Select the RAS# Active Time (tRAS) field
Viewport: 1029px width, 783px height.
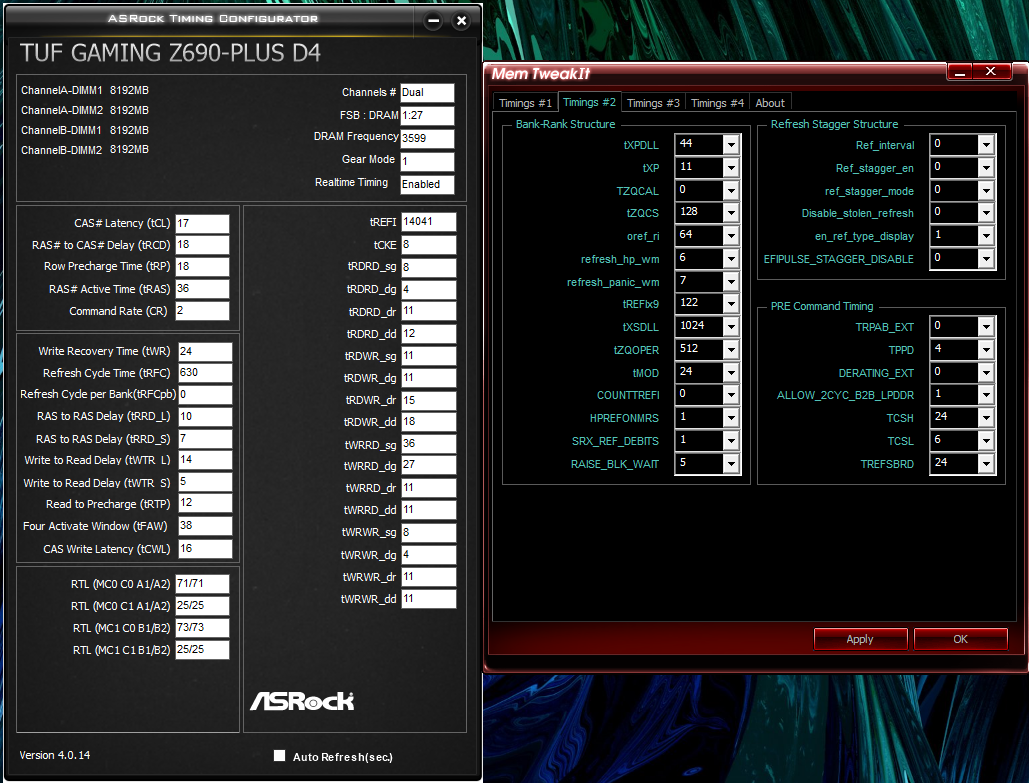(202, 289)
